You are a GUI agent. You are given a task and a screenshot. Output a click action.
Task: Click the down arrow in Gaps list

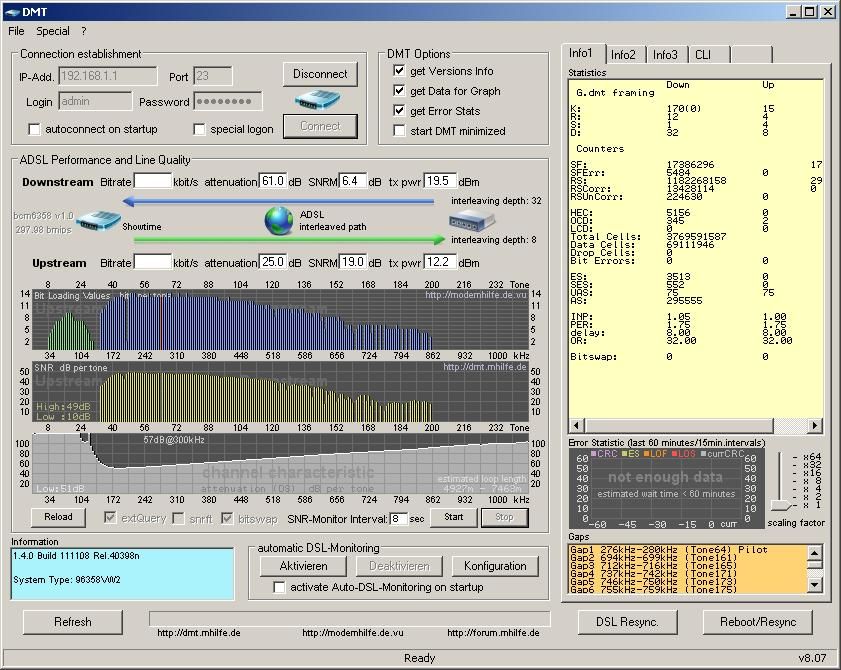click(x=814, y=585)
